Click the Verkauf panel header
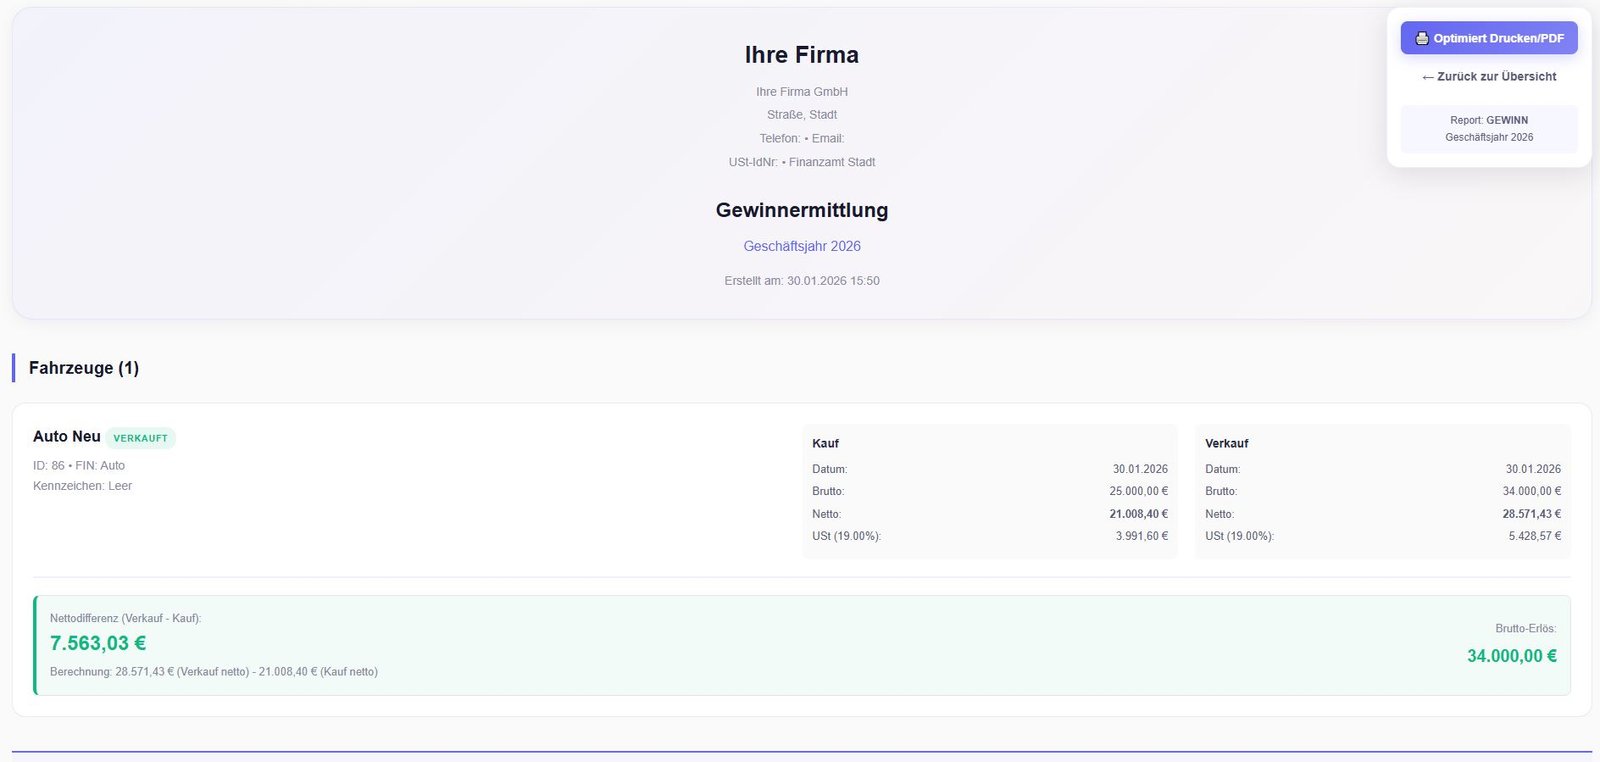This screenshot has width=1600, height=762. pos(1226,443)
